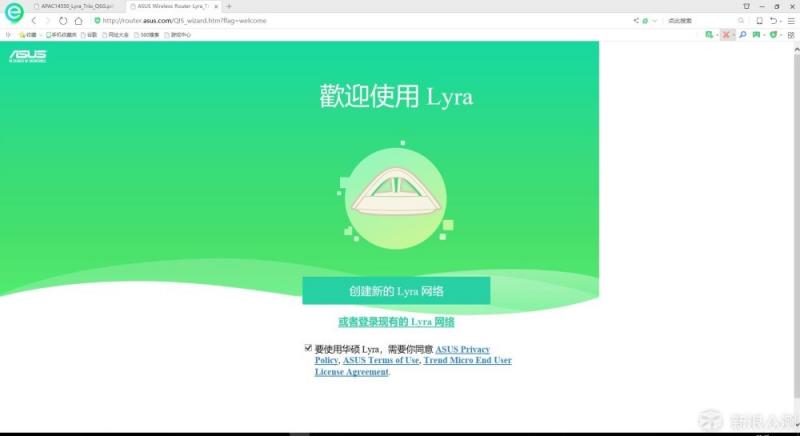Viewport: 800px width, 436px height.
Task: Open the browser hamburger menu
Action: coord(791,21)
